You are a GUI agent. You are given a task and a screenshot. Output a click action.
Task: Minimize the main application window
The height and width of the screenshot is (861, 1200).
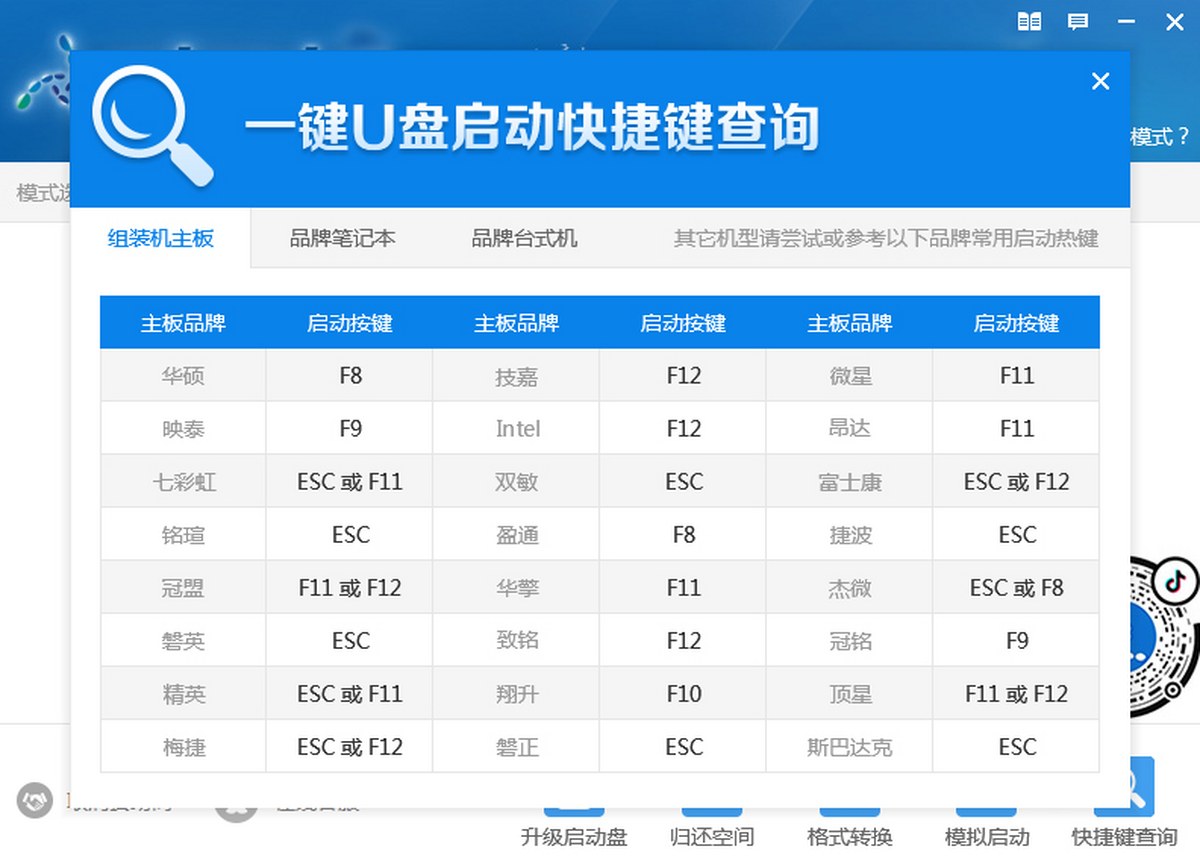(x=1127, y=22)
